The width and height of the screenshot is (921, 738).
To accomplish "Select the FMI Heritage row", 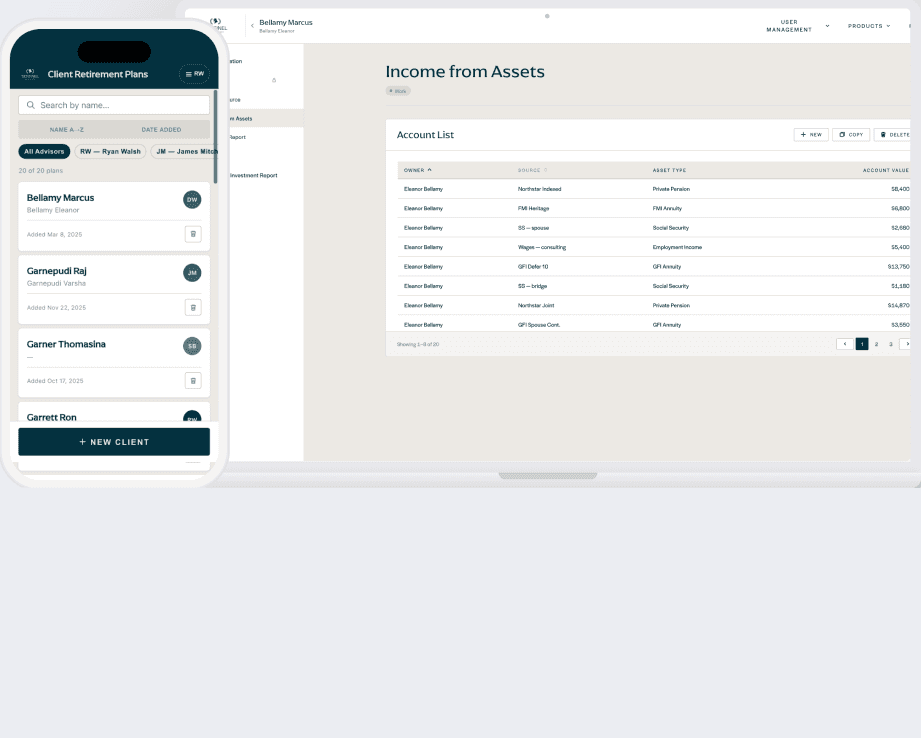I will click(x=654, y=209).
